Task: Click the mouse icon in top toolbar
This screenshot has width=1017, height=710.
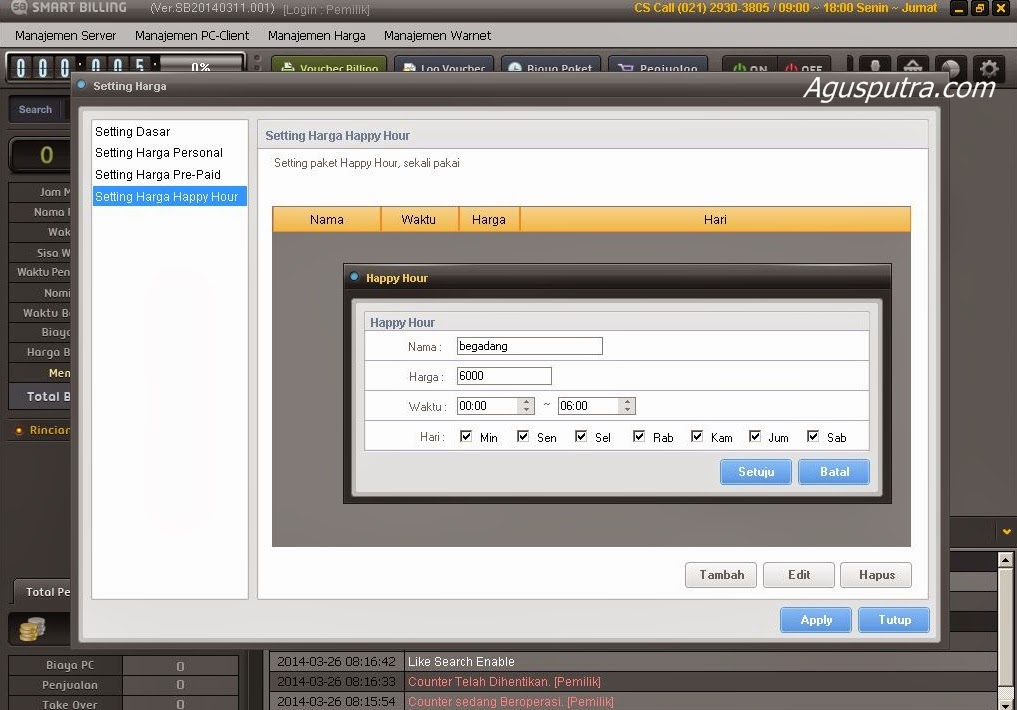Action: click(875, 65)
